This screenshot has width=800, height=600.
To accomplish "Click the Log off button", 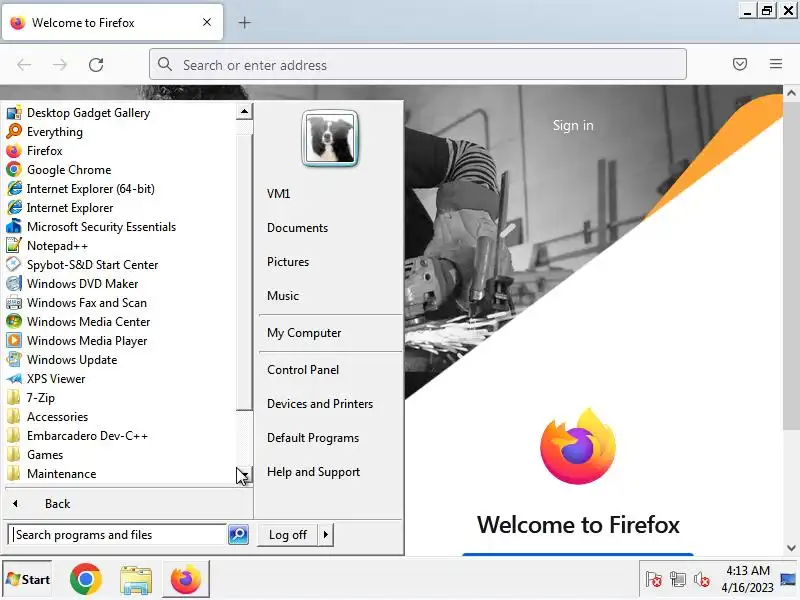I will click(x=288, y=535).
